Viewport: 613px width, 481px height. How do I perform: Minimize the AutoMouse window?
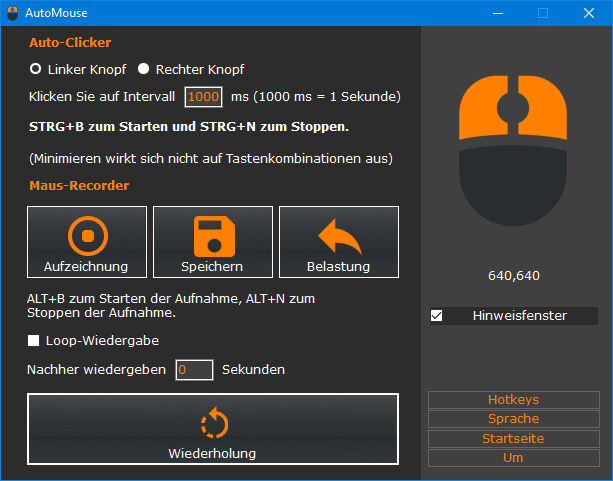(498, 13)
